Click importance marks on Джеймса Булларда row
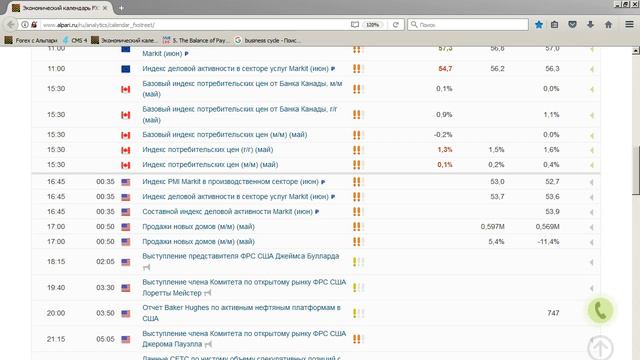The width and height of the screenshot is (640, 360). pyautogui.click(x=358, y=262)
